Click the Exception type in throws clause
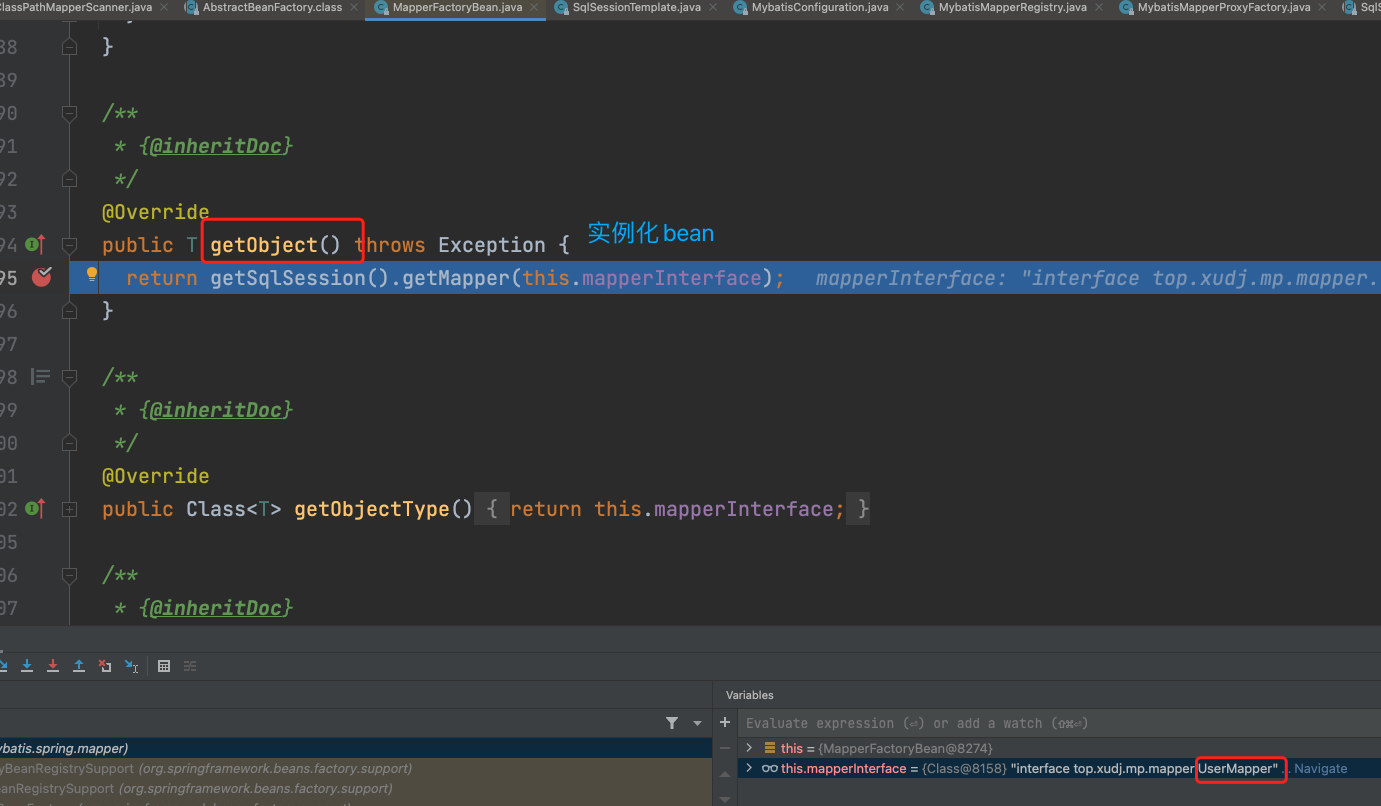The image size is (1381, 806). tap(492, 245)
